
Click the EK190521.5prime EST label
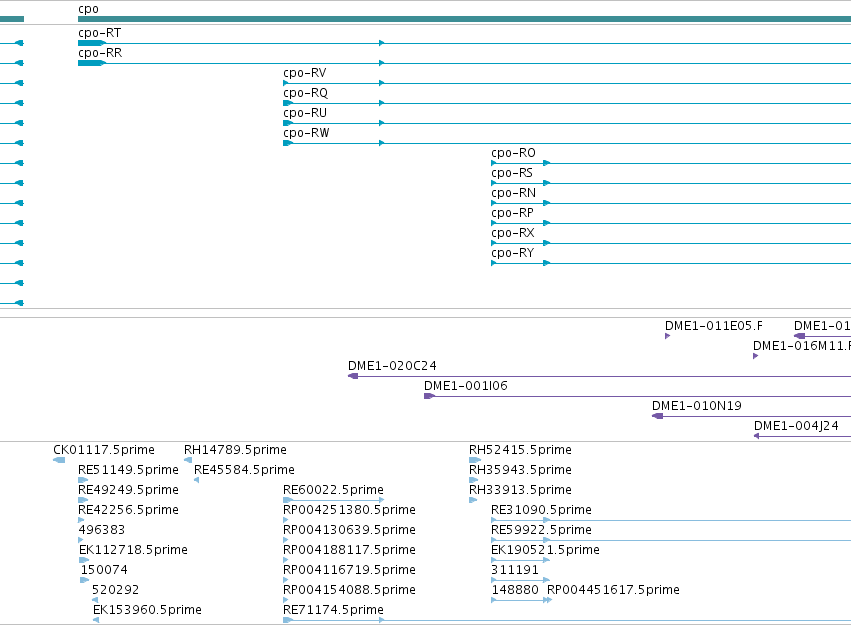545,550
